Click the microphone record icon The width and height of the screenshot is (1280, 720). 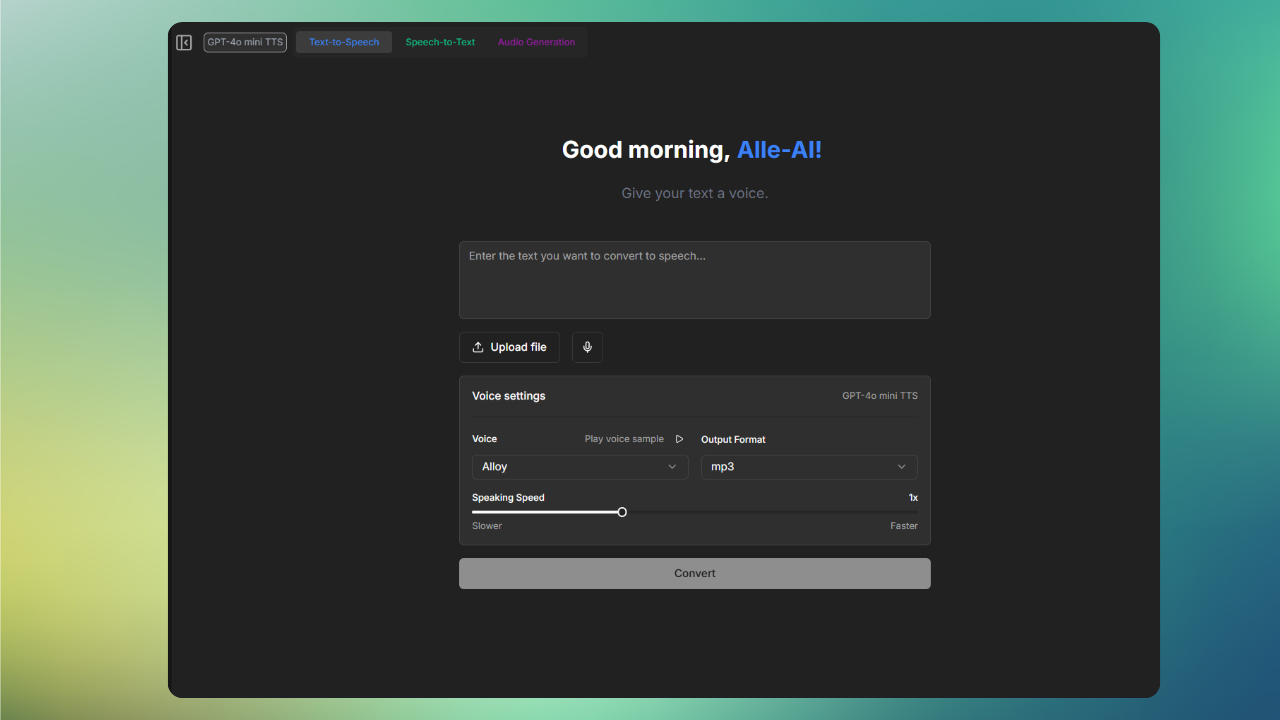(x=587, y=347)
